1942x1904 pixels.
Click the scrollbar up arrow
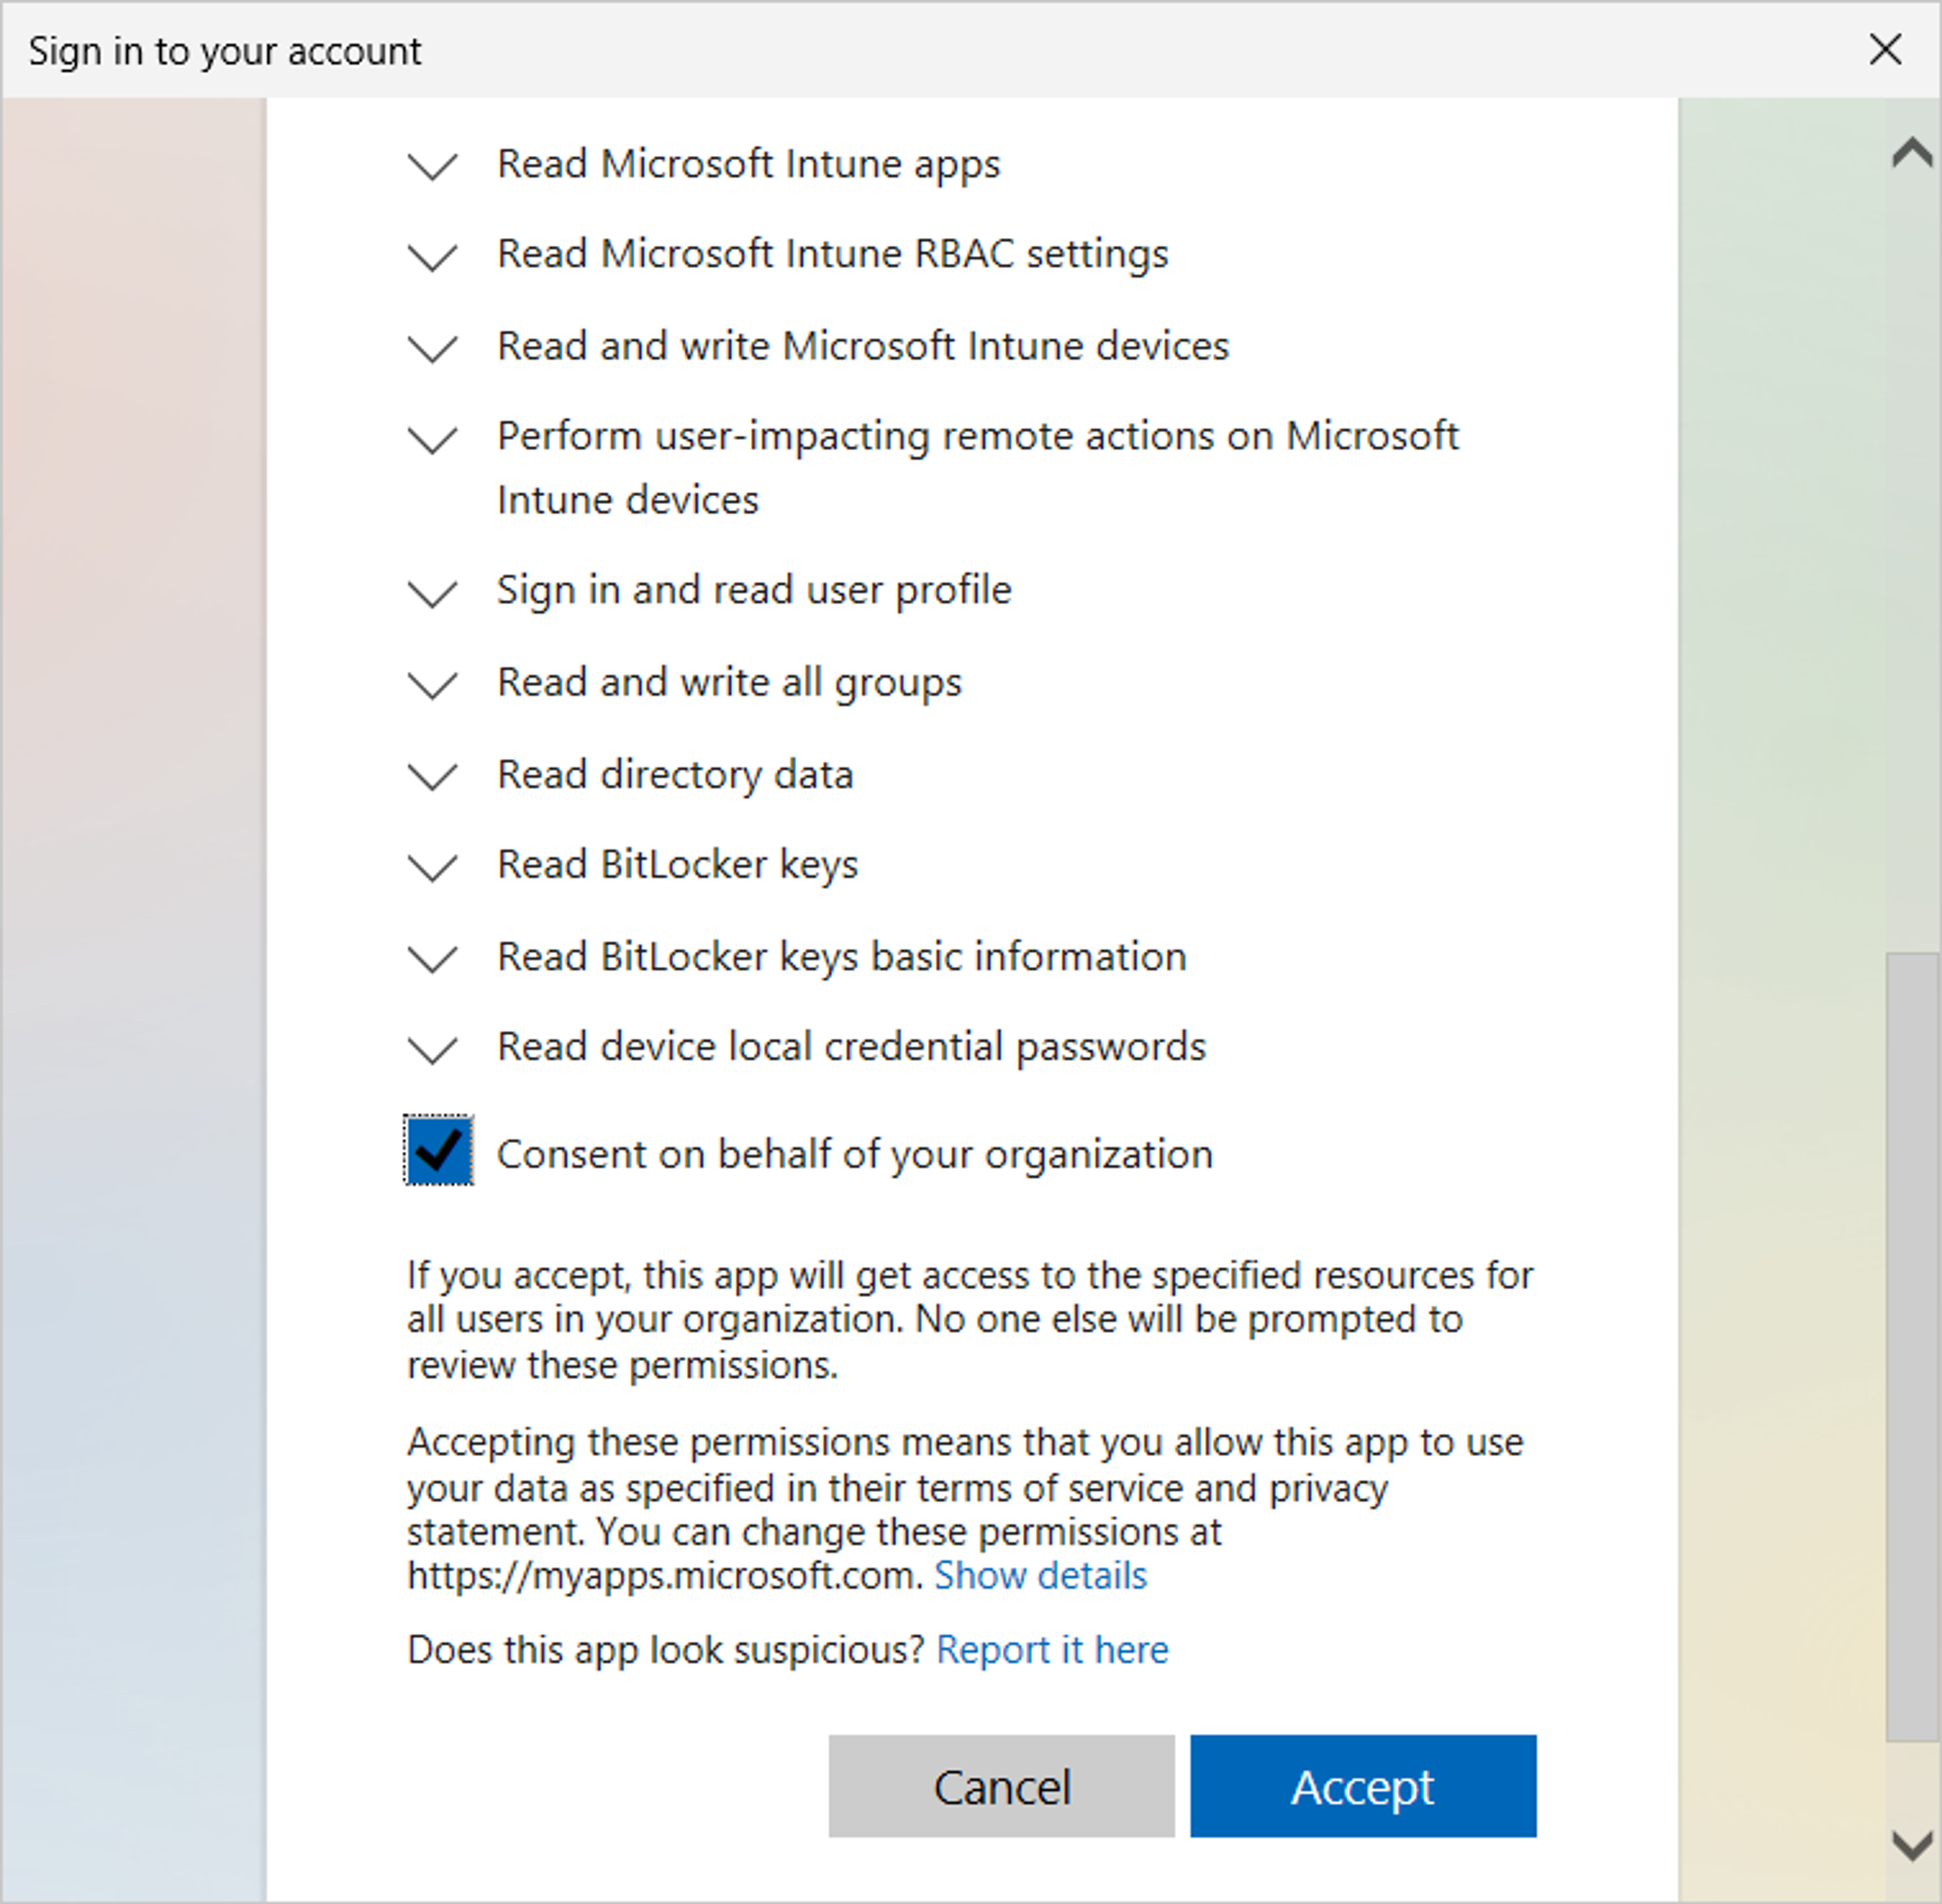1912,153
